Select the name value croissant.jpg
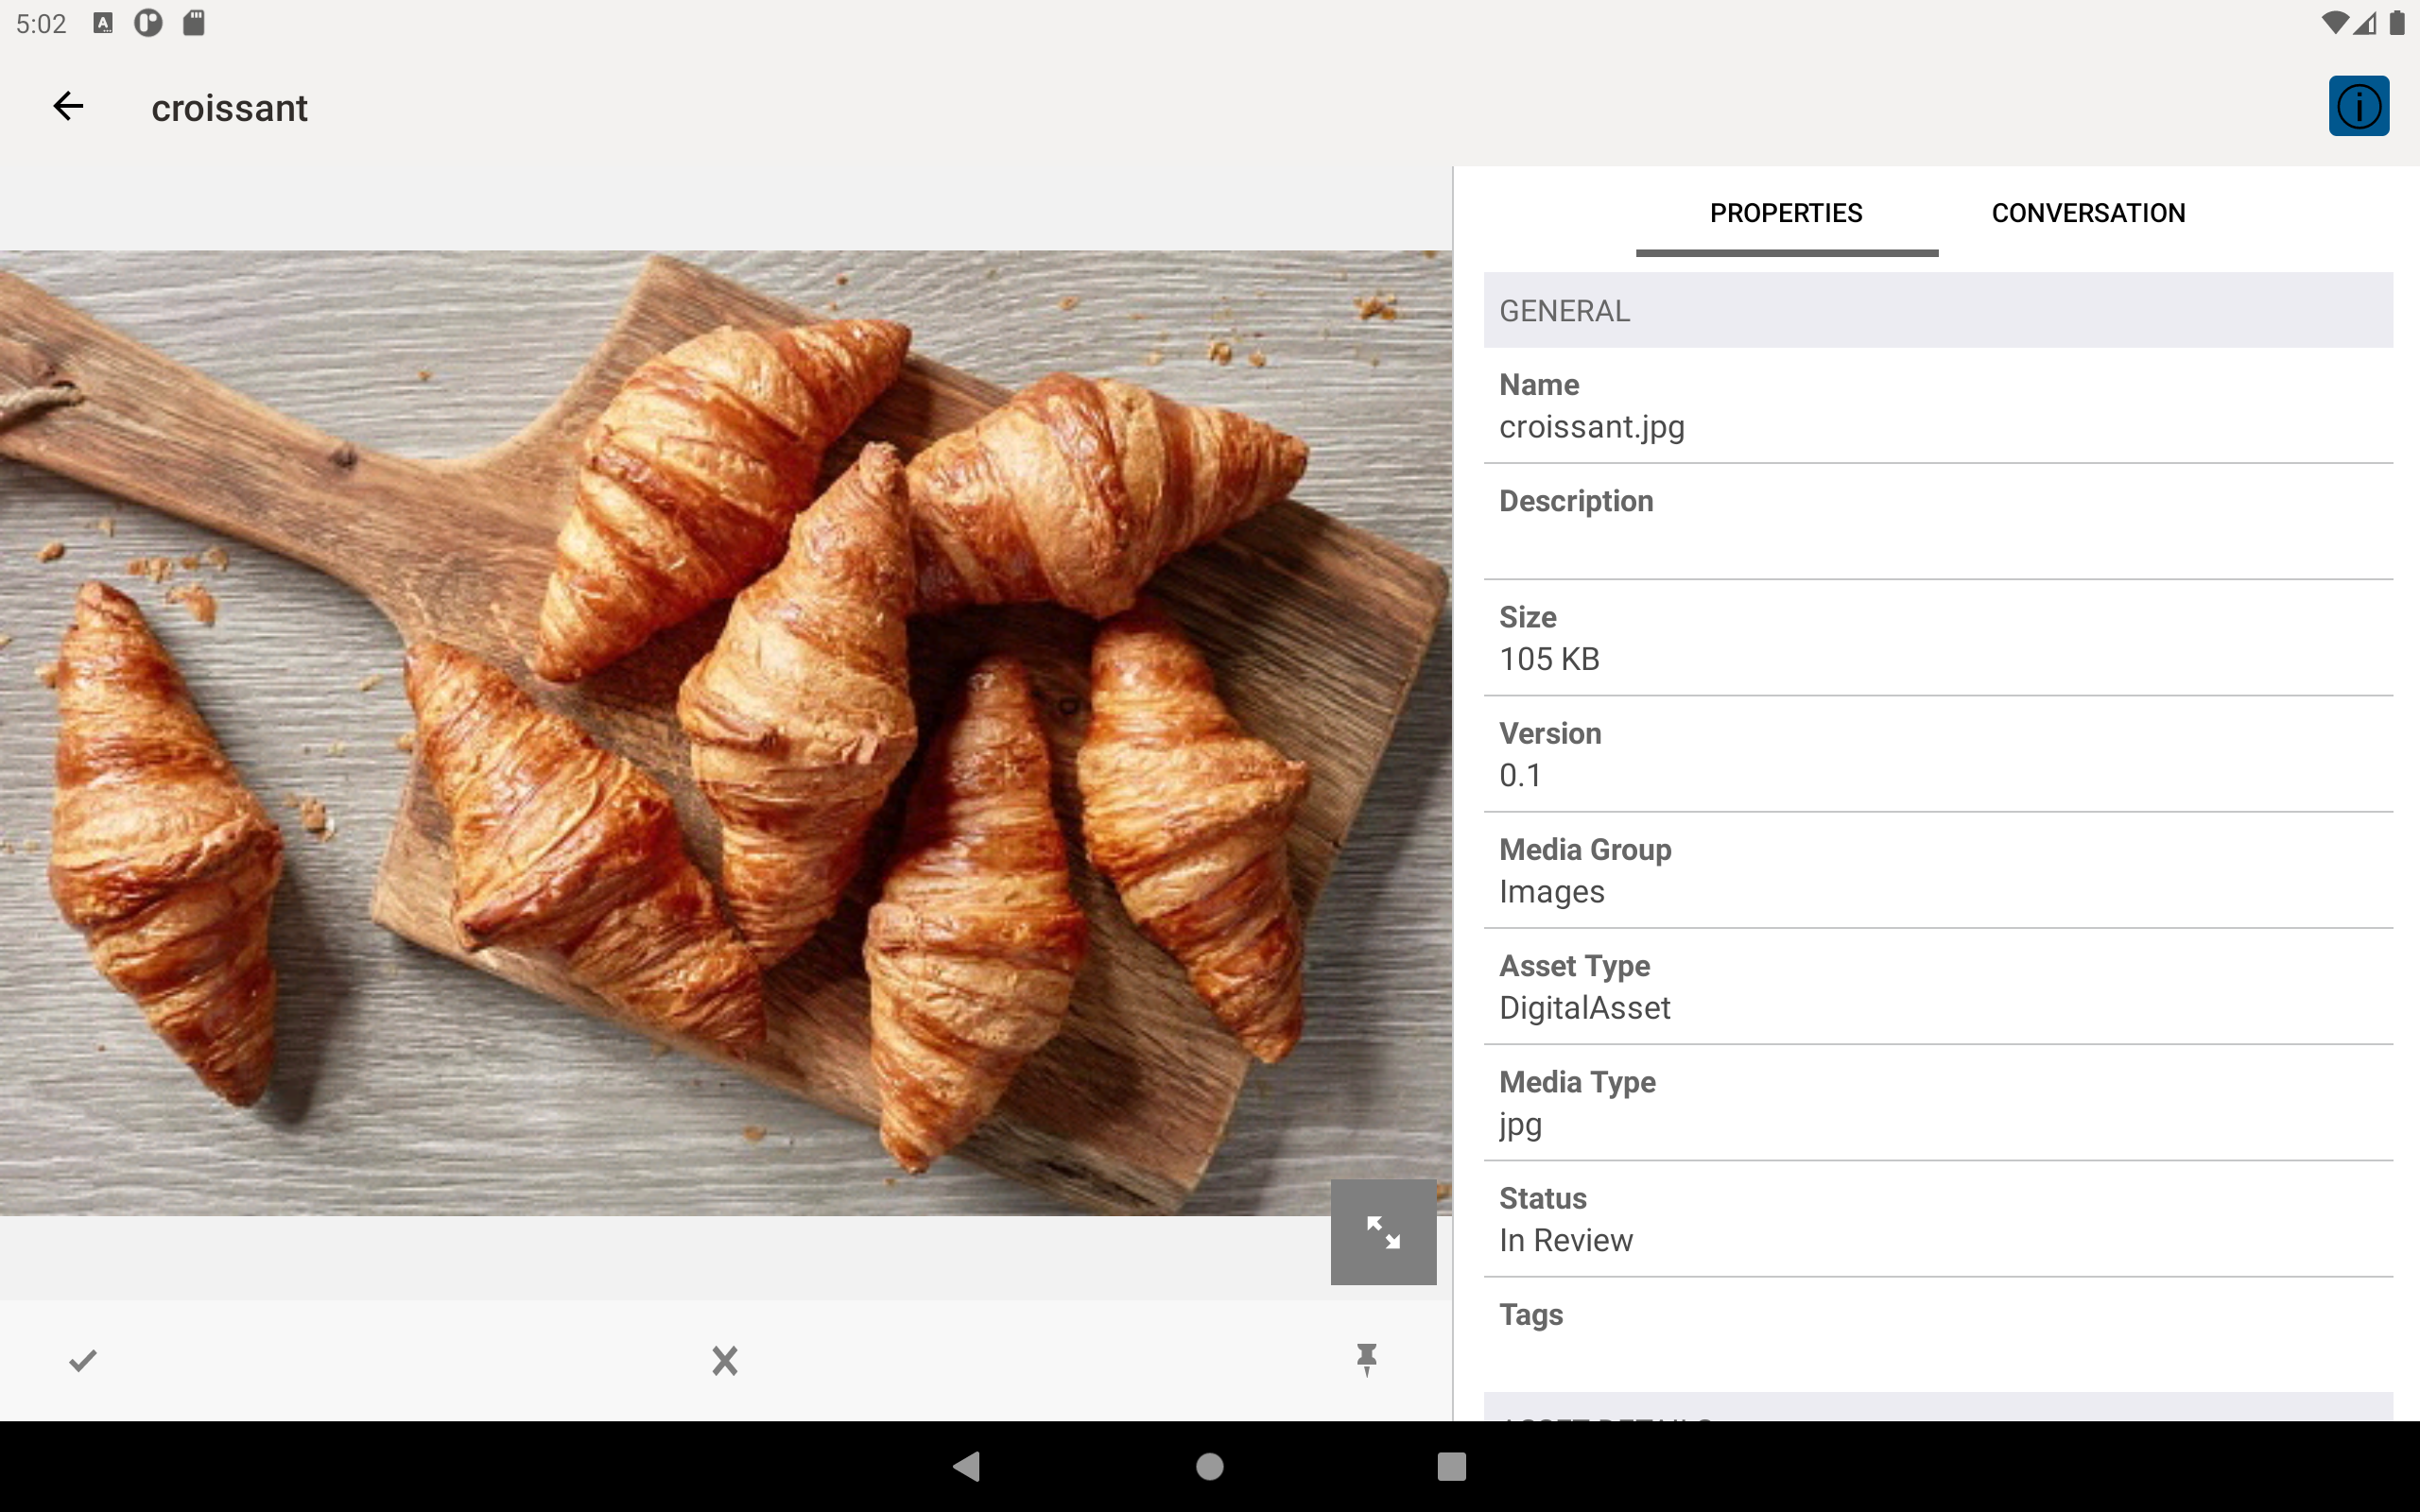Viewport: 2420px width, 1512px height. (1591, 427)
